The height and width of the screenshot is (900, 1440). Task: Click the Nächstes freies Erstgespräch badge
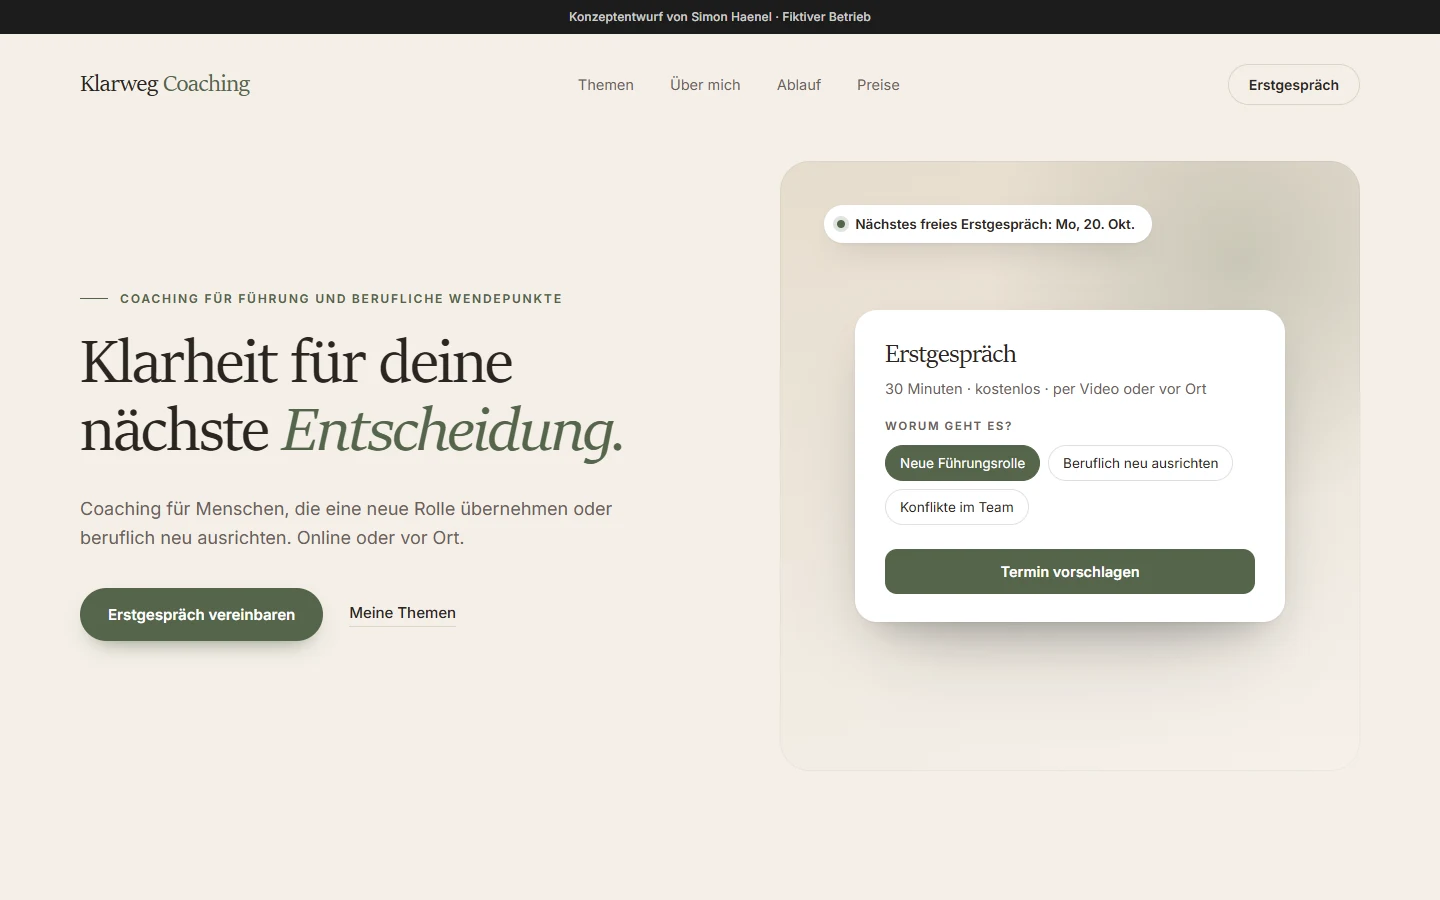pyautogui.click(x=987, y=224)
